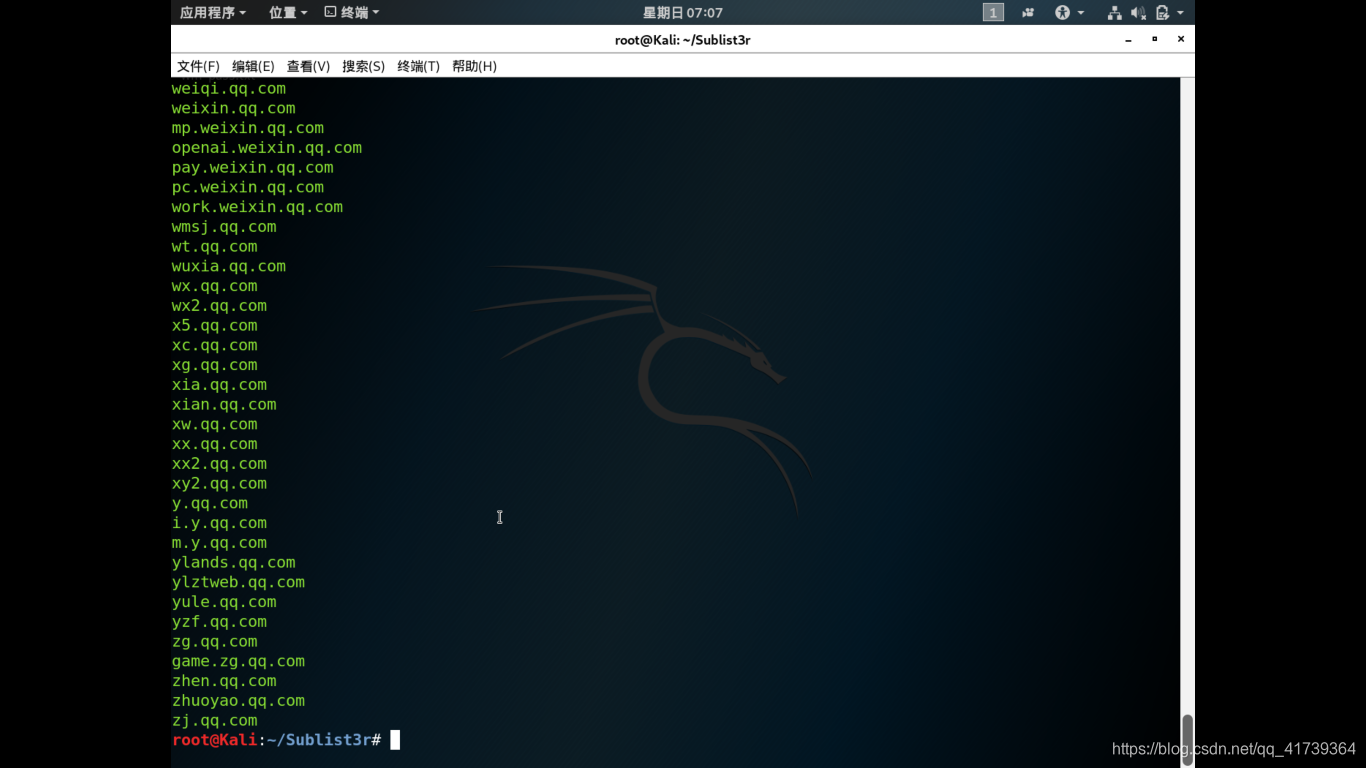Screen dimensions: 1366x768
Task: Expand the system menu arrow beside battery
Action: [1180, 13]
